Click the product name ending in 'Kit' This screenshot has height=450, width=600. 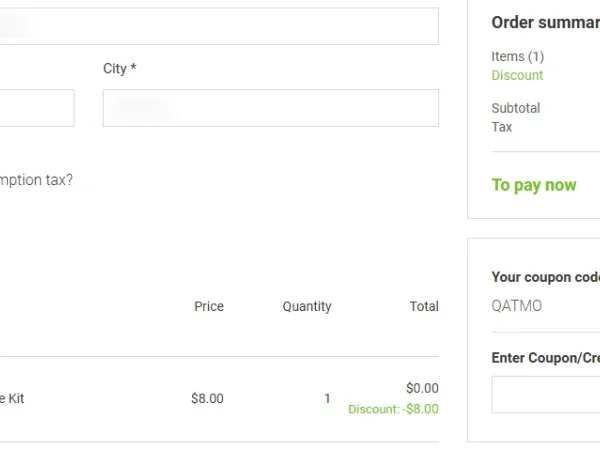(x=12, y=398)
